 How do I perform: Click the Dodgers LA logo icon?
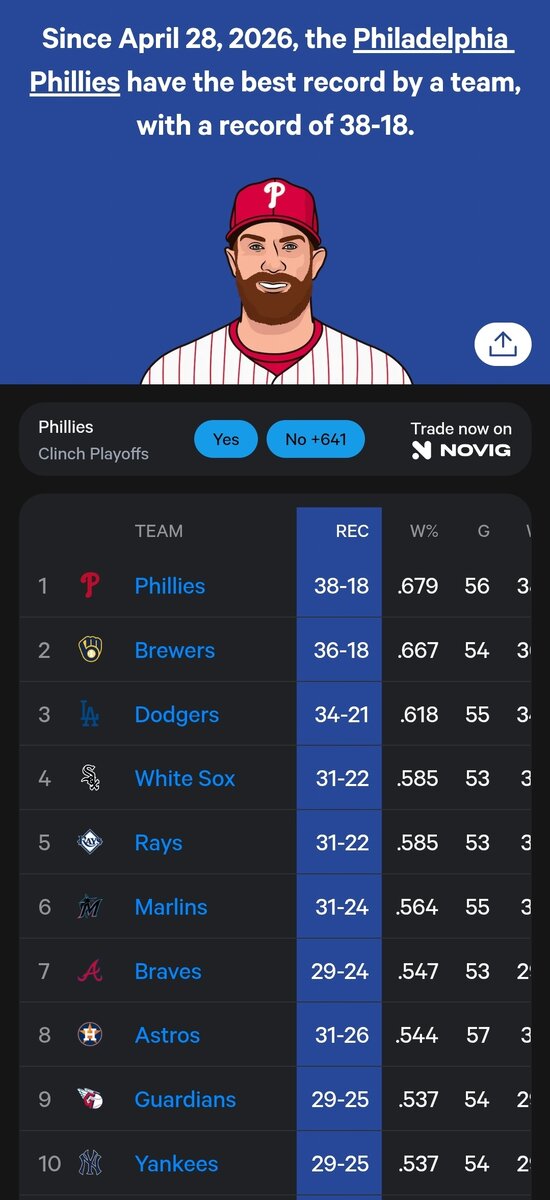[x=90, y=714]
